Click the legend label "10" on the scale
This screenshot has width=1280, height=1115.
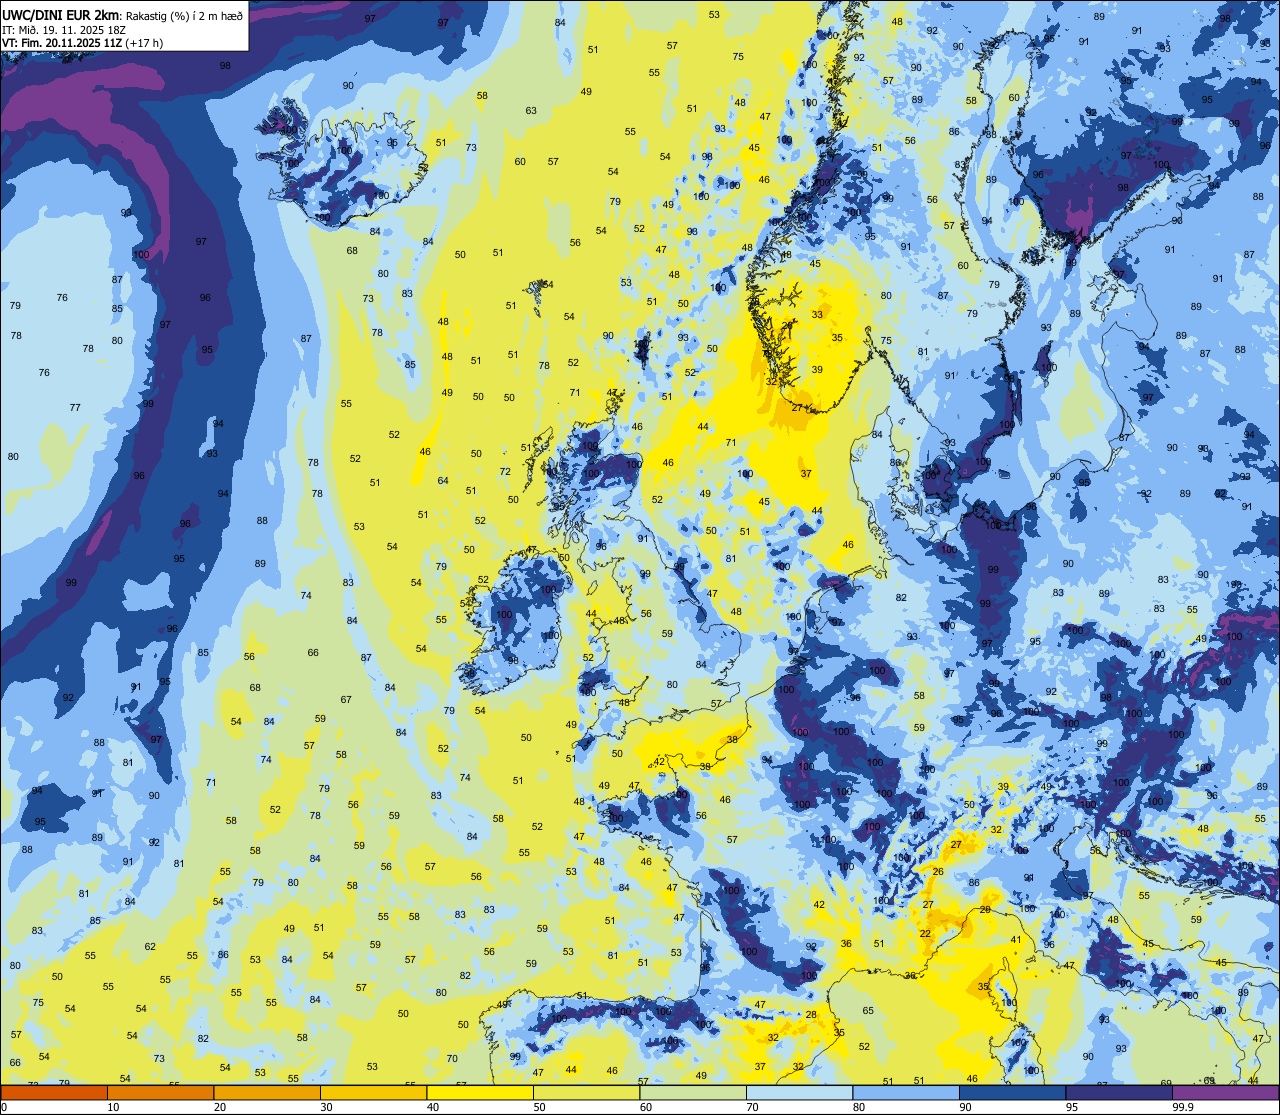coord(113,1107)
